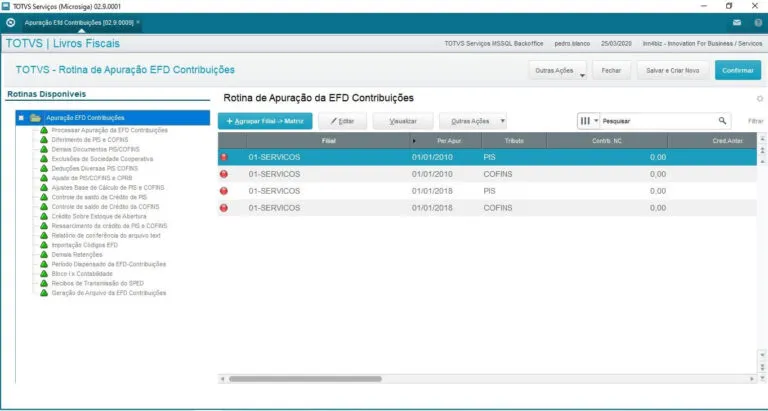The height and width of the screenshot is (411, 768).
Task: Click green icon beside Exclusões de Sociedade Cooperativa
Action: click(x=44, y=159)
